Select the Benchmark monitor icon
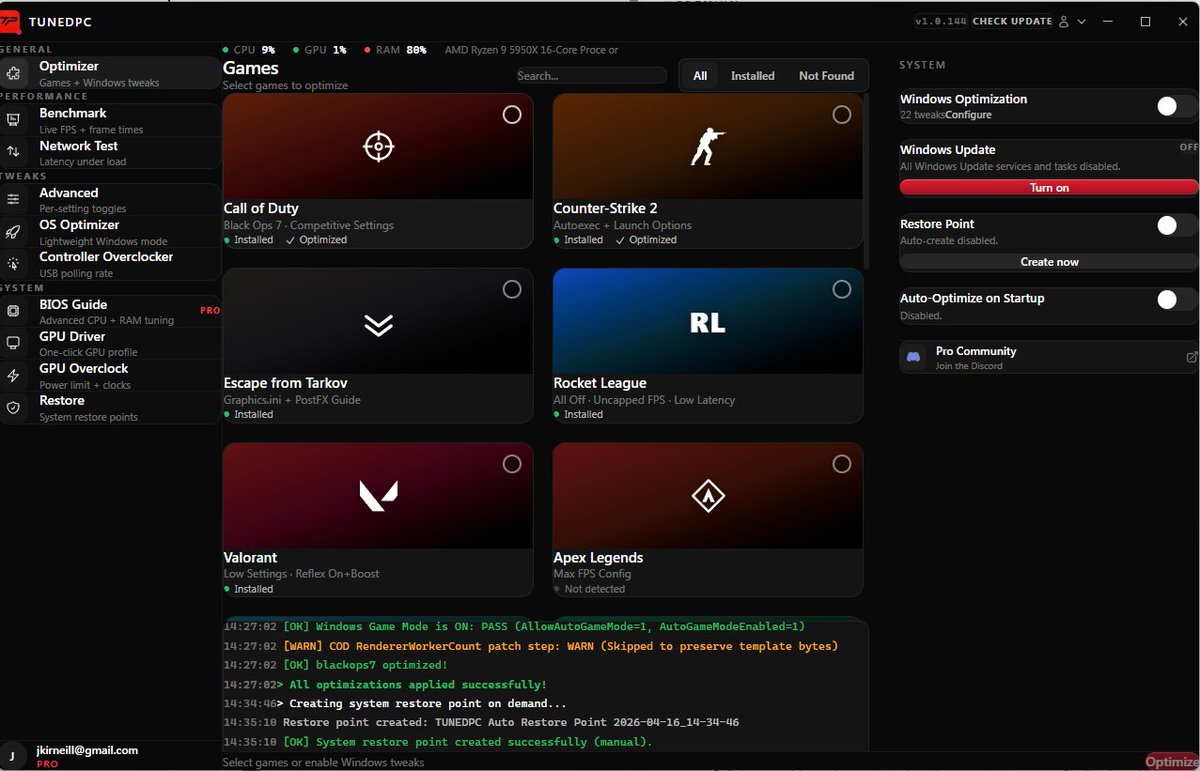The height and width of the screenshot is (771, 1200). coord(13,120)
